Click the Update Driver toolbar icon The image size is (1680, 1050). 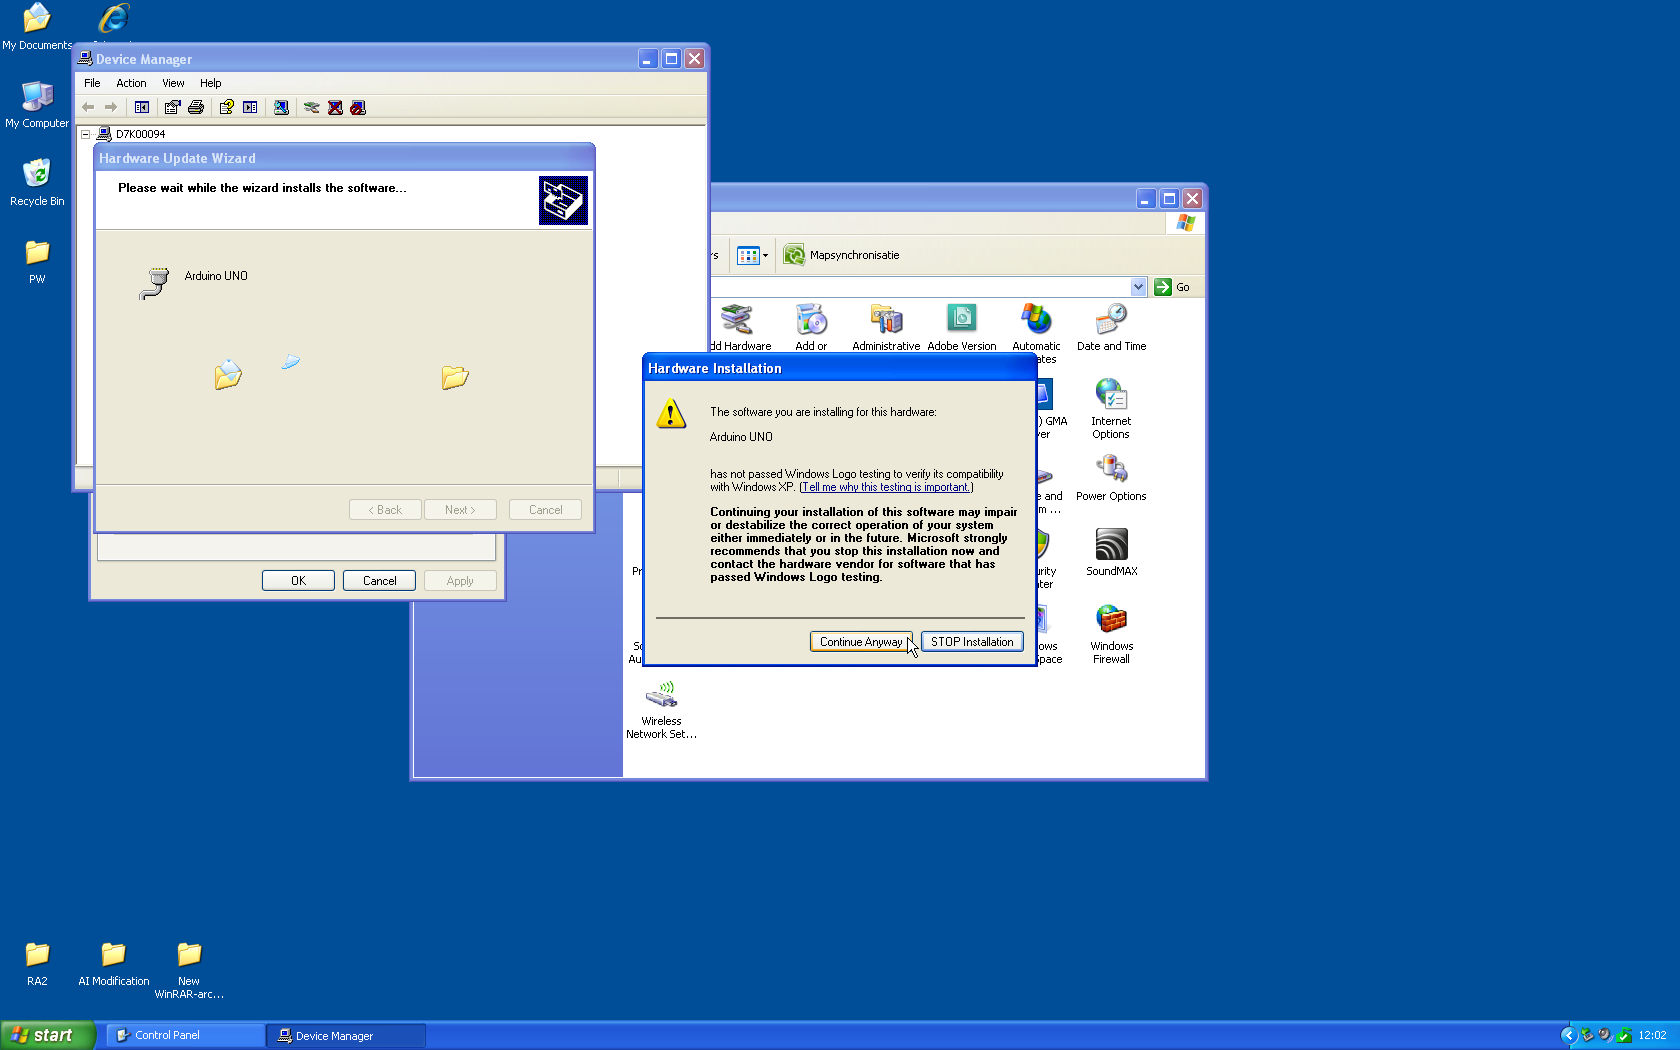pyautogui.click(x=312, y=107)
